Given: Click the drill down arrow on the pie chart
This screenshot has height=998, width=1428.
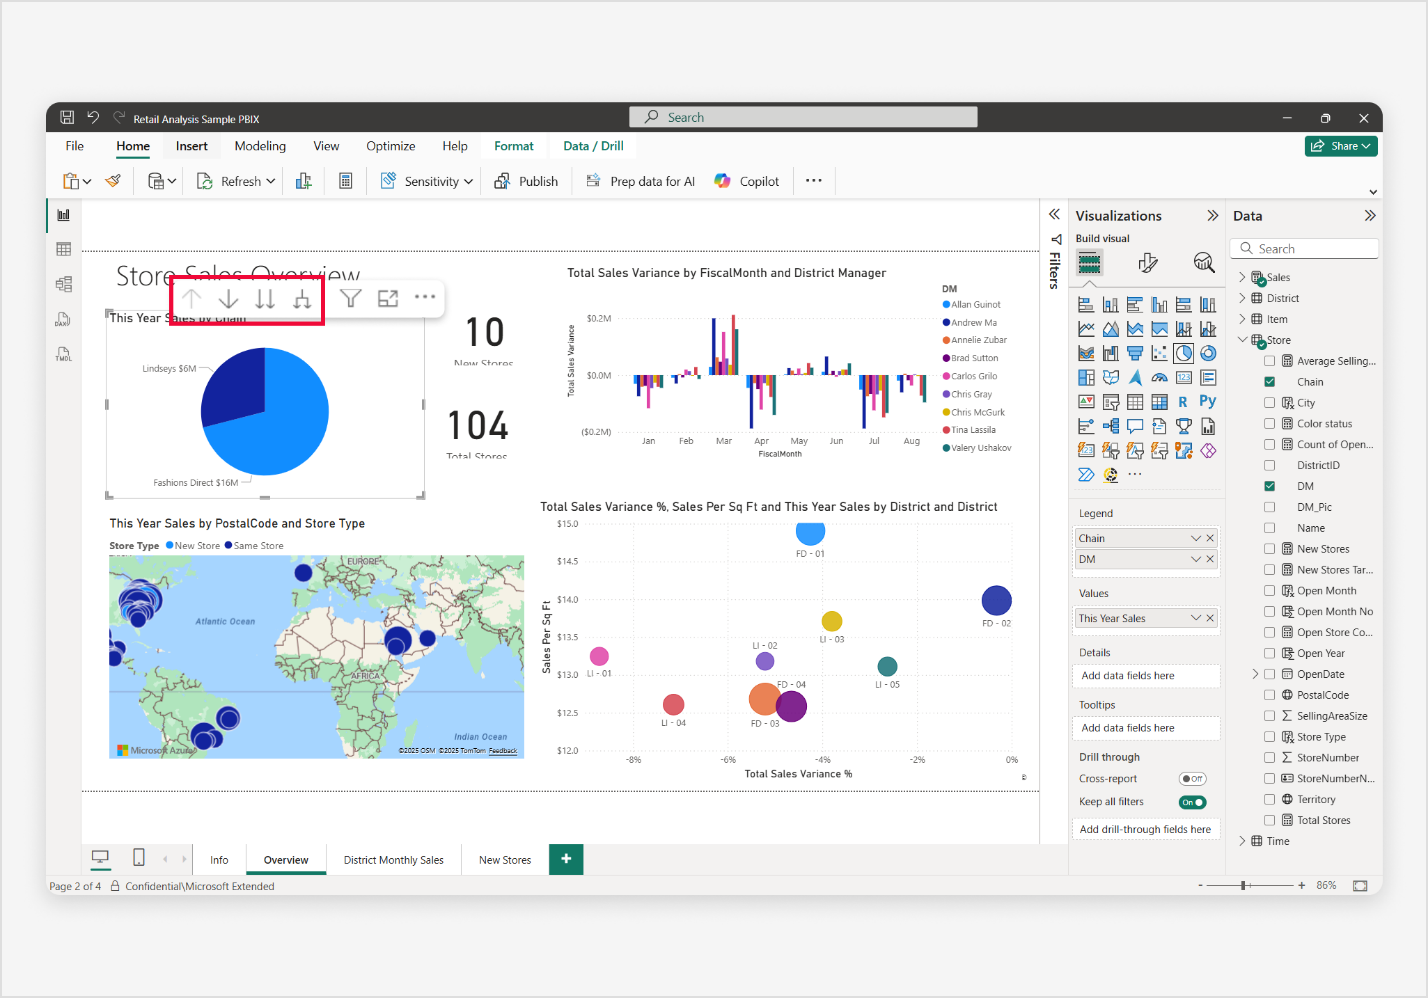Looking at the screenshot, I should pos(228,298).
